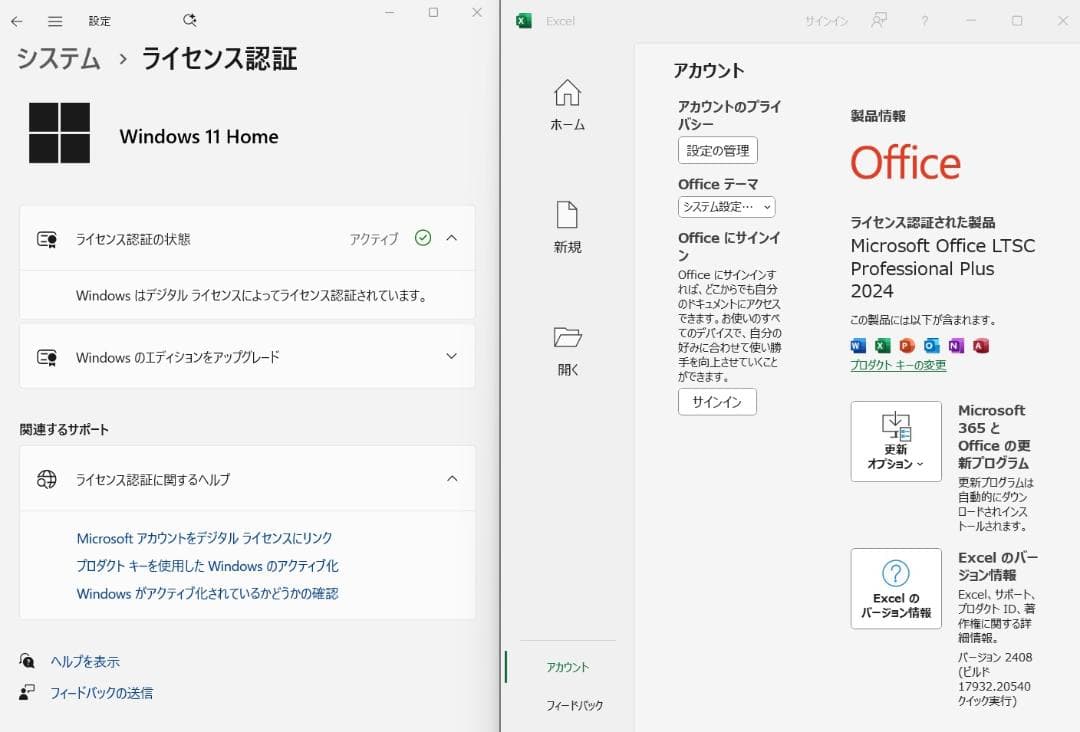
Task: Open the ホーム (Home) page in Excel
Action: (567, 105)
